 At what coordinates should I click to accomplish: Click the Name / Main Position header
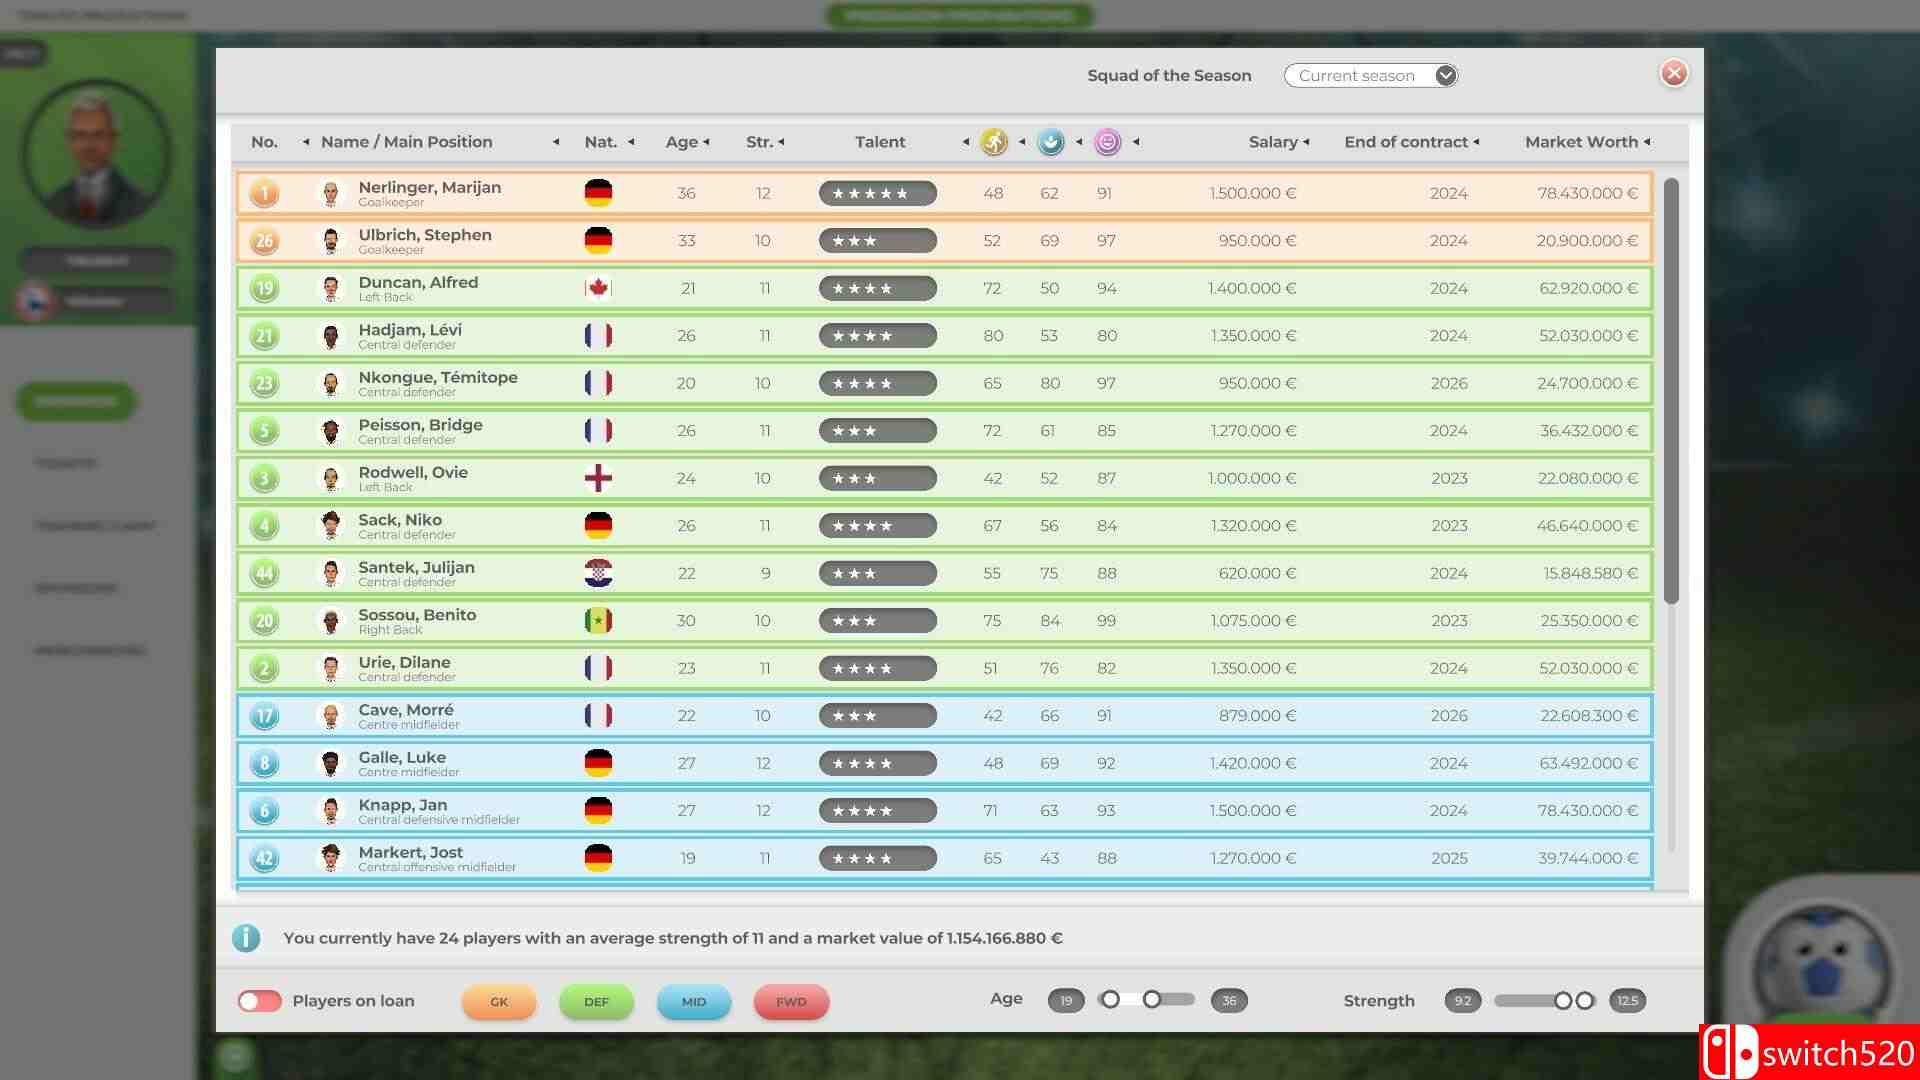[406, 142]
